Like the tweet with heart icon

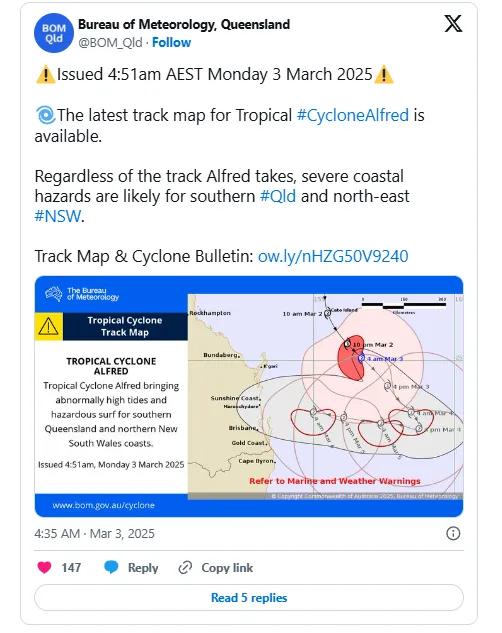(x=44, y=567)
